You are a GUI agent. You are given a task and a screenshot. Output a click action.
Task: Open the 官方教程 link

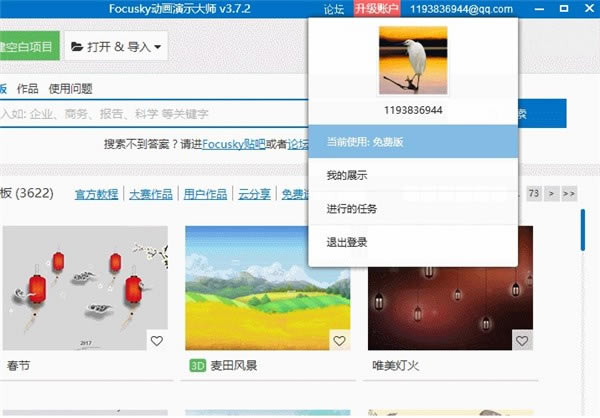point(96,194)
